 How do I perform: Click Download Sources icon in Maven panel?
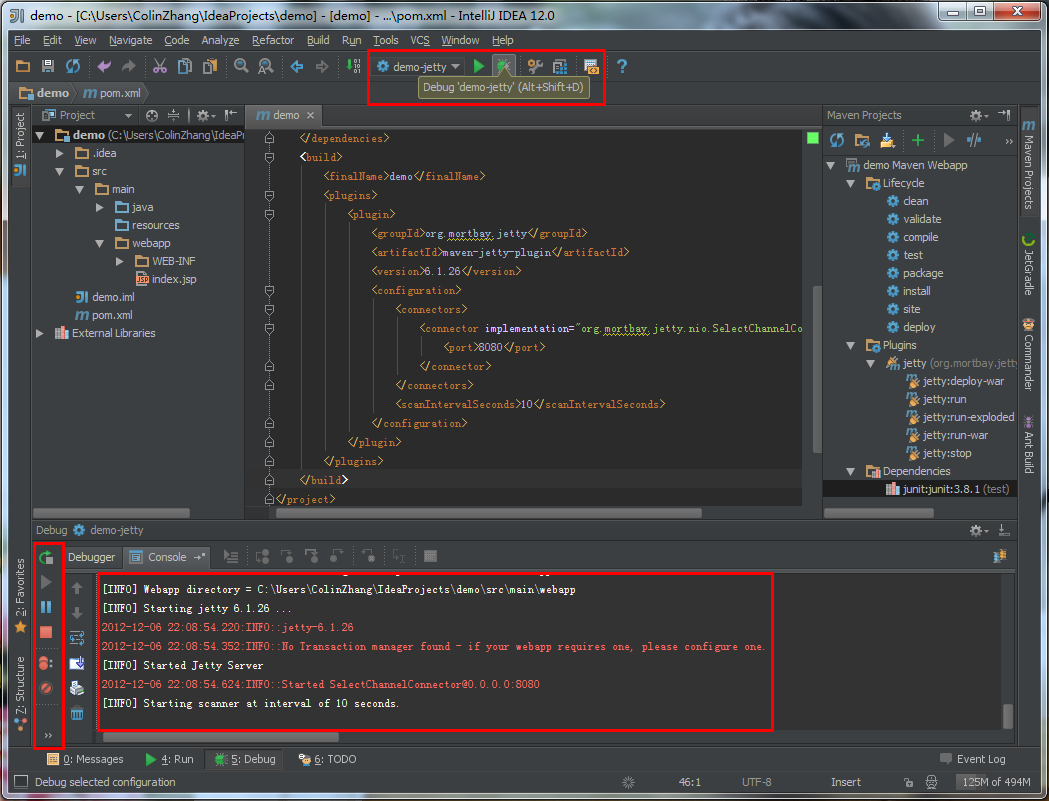[x=887, y=140]
